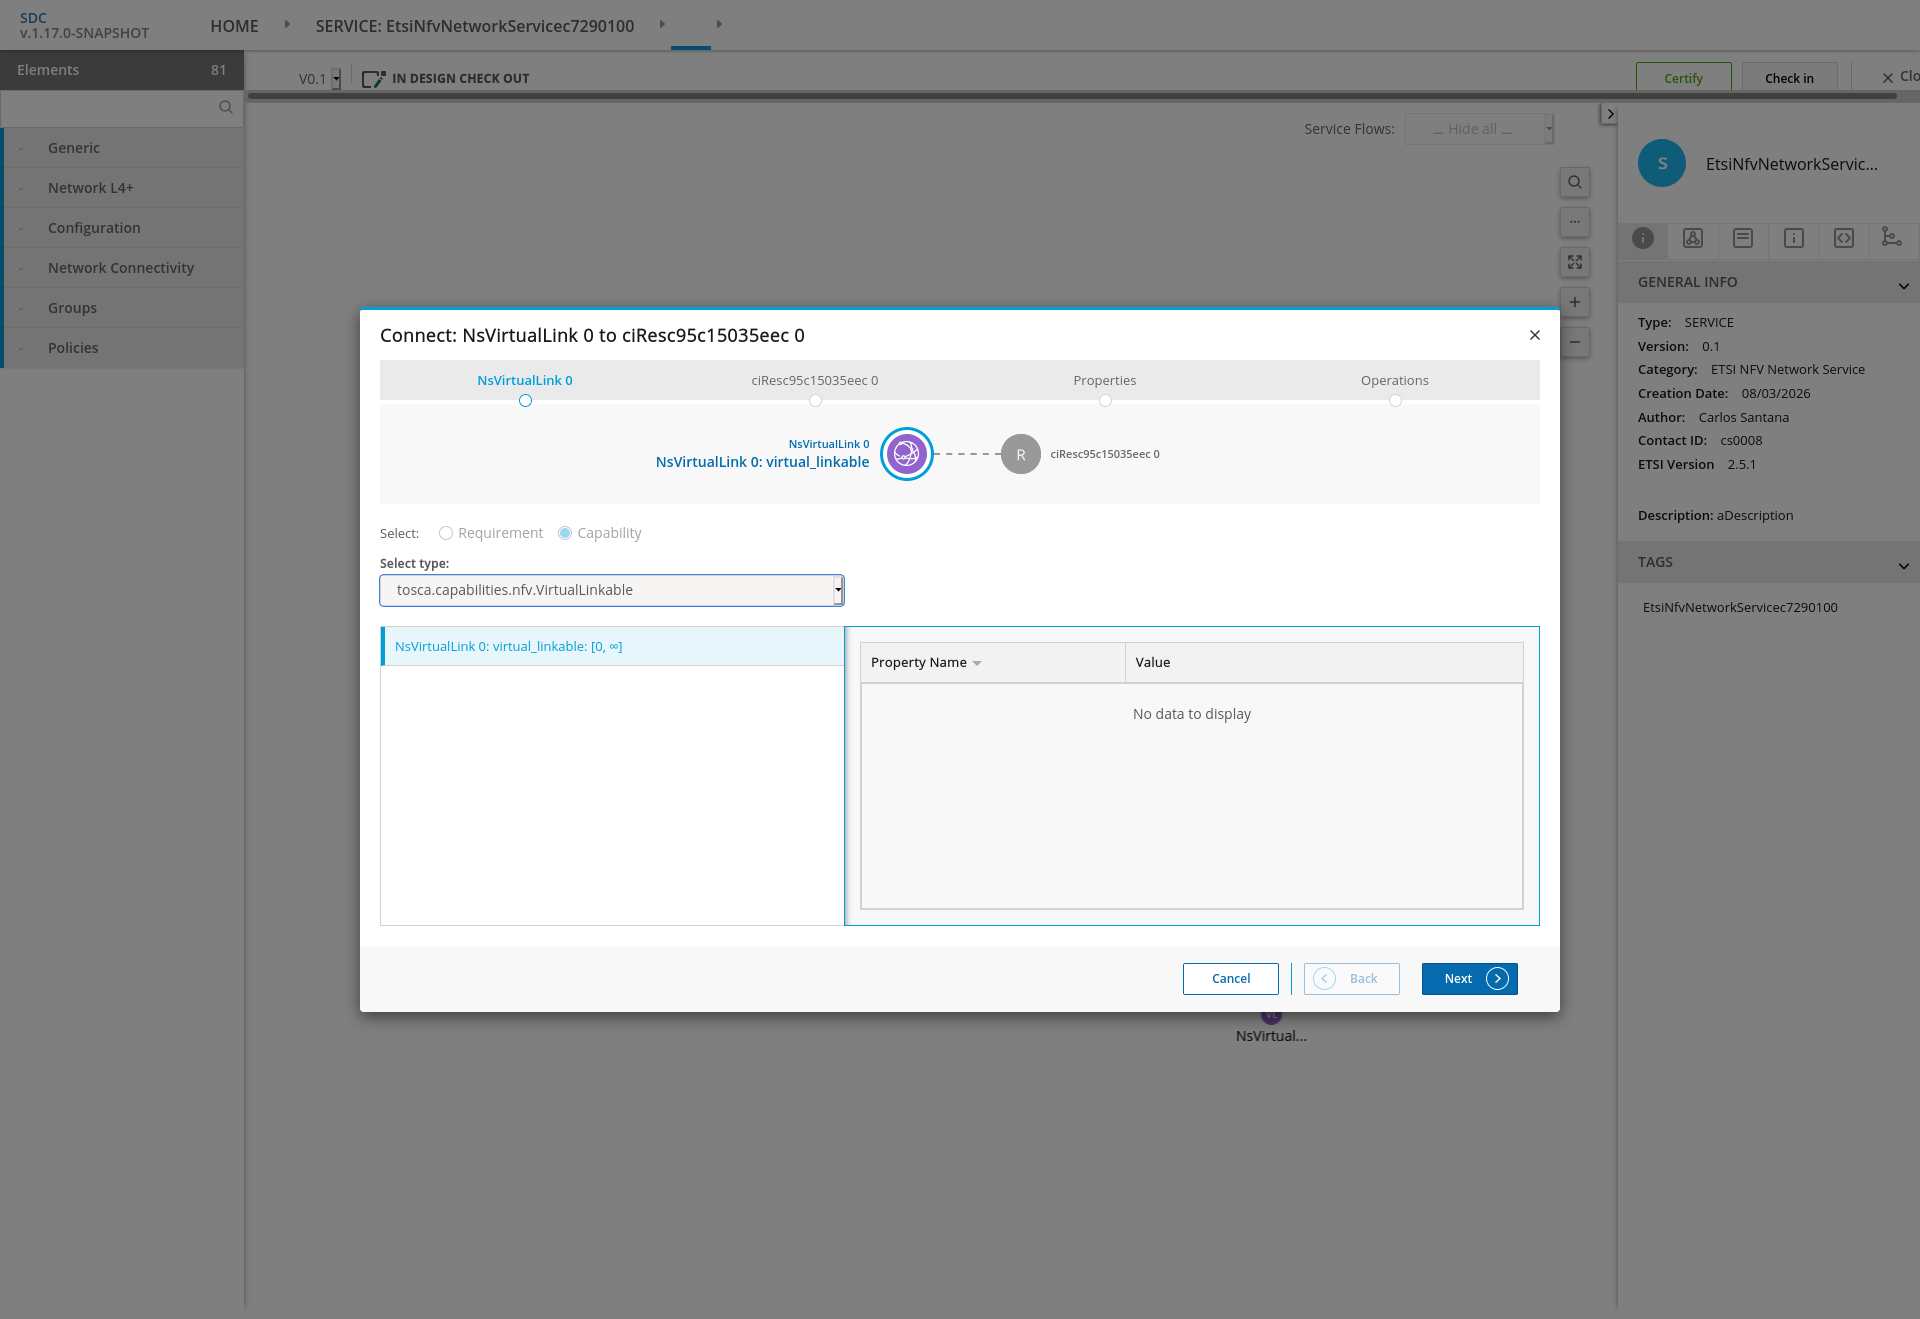Expand the Network Connectivity category
1920x1319 pixels.
pyautogui.click(x=123, y=268)
